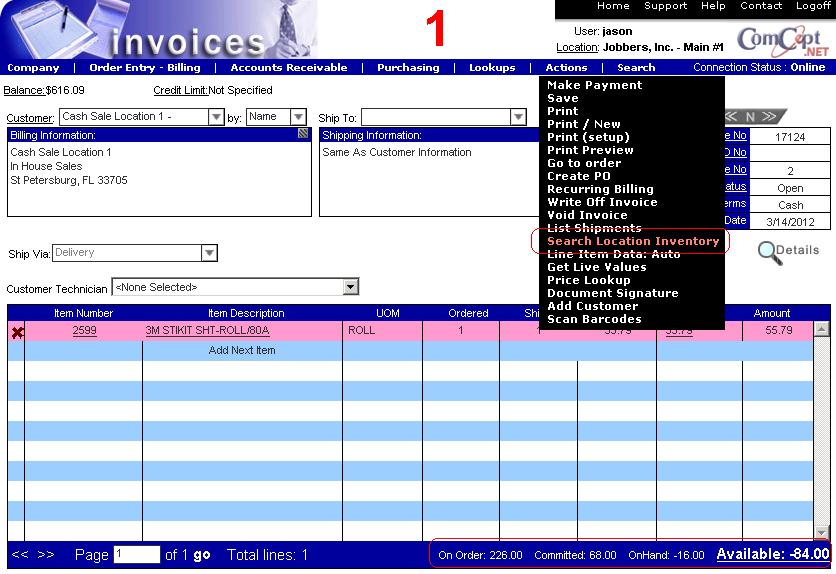Image resolution: width=836 pixels, height=574 pixels.
Task: Click the Details magnifying glass icon
Action: 770,251
